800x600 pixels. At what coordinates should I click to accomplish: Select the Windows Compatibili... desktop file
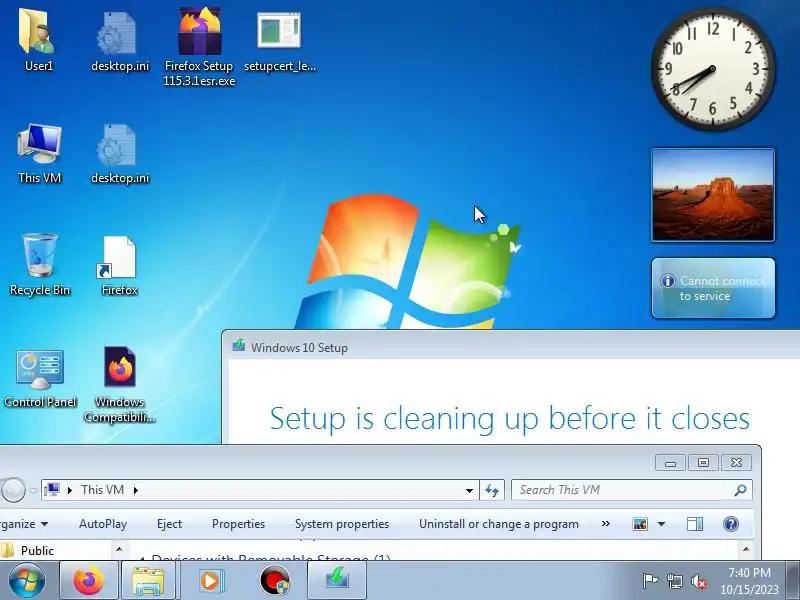(119, 384)
